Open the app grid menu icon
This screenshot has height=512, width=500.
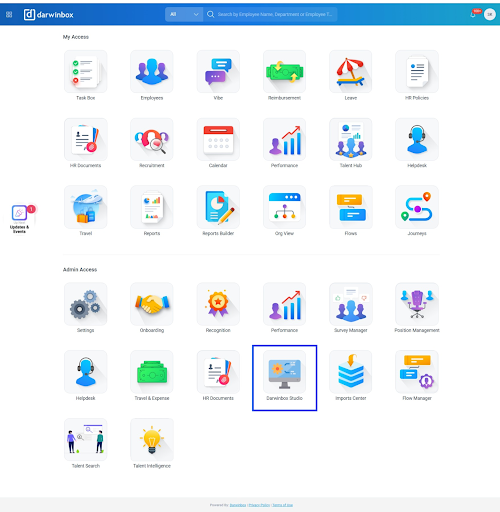point(9,14)
